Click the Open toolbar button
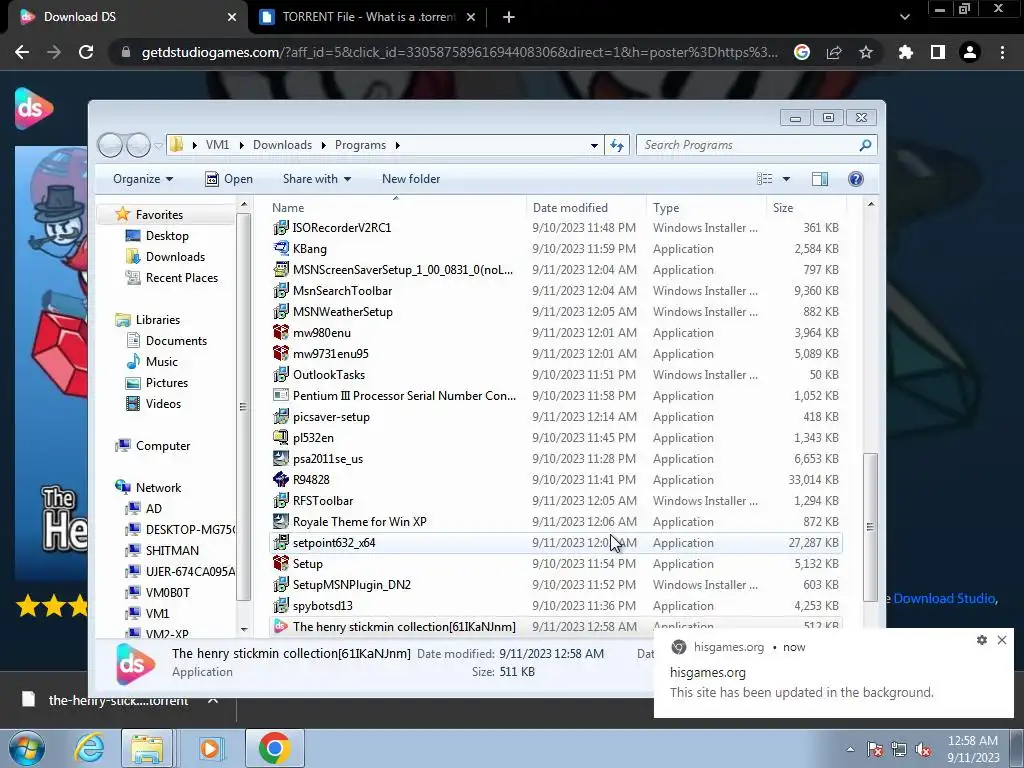The width and height of the screenshot is (1024, 768). tap(229, 179)
